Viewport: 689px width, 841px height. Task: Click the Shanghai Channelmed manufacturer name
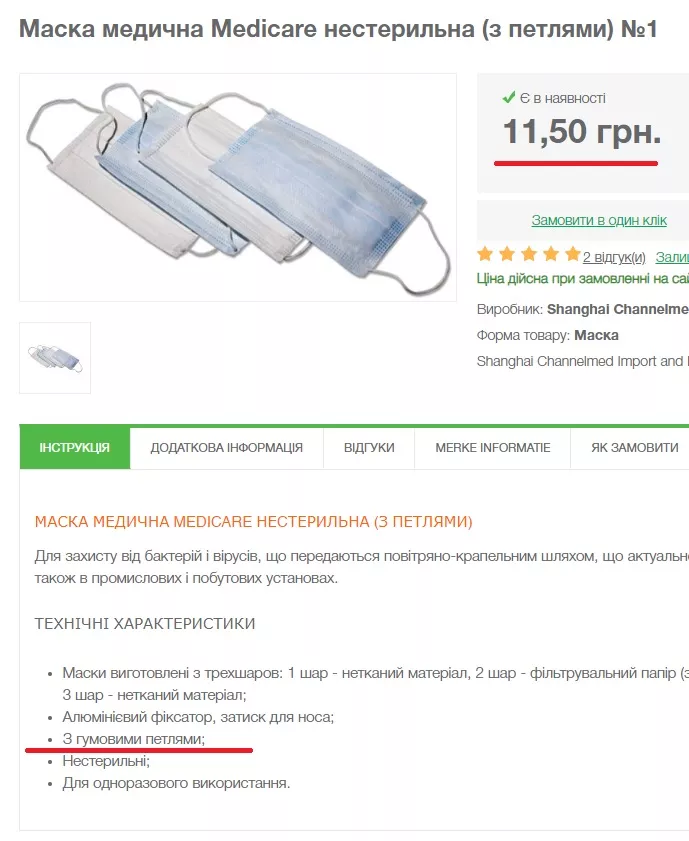[x=617, y=310]
